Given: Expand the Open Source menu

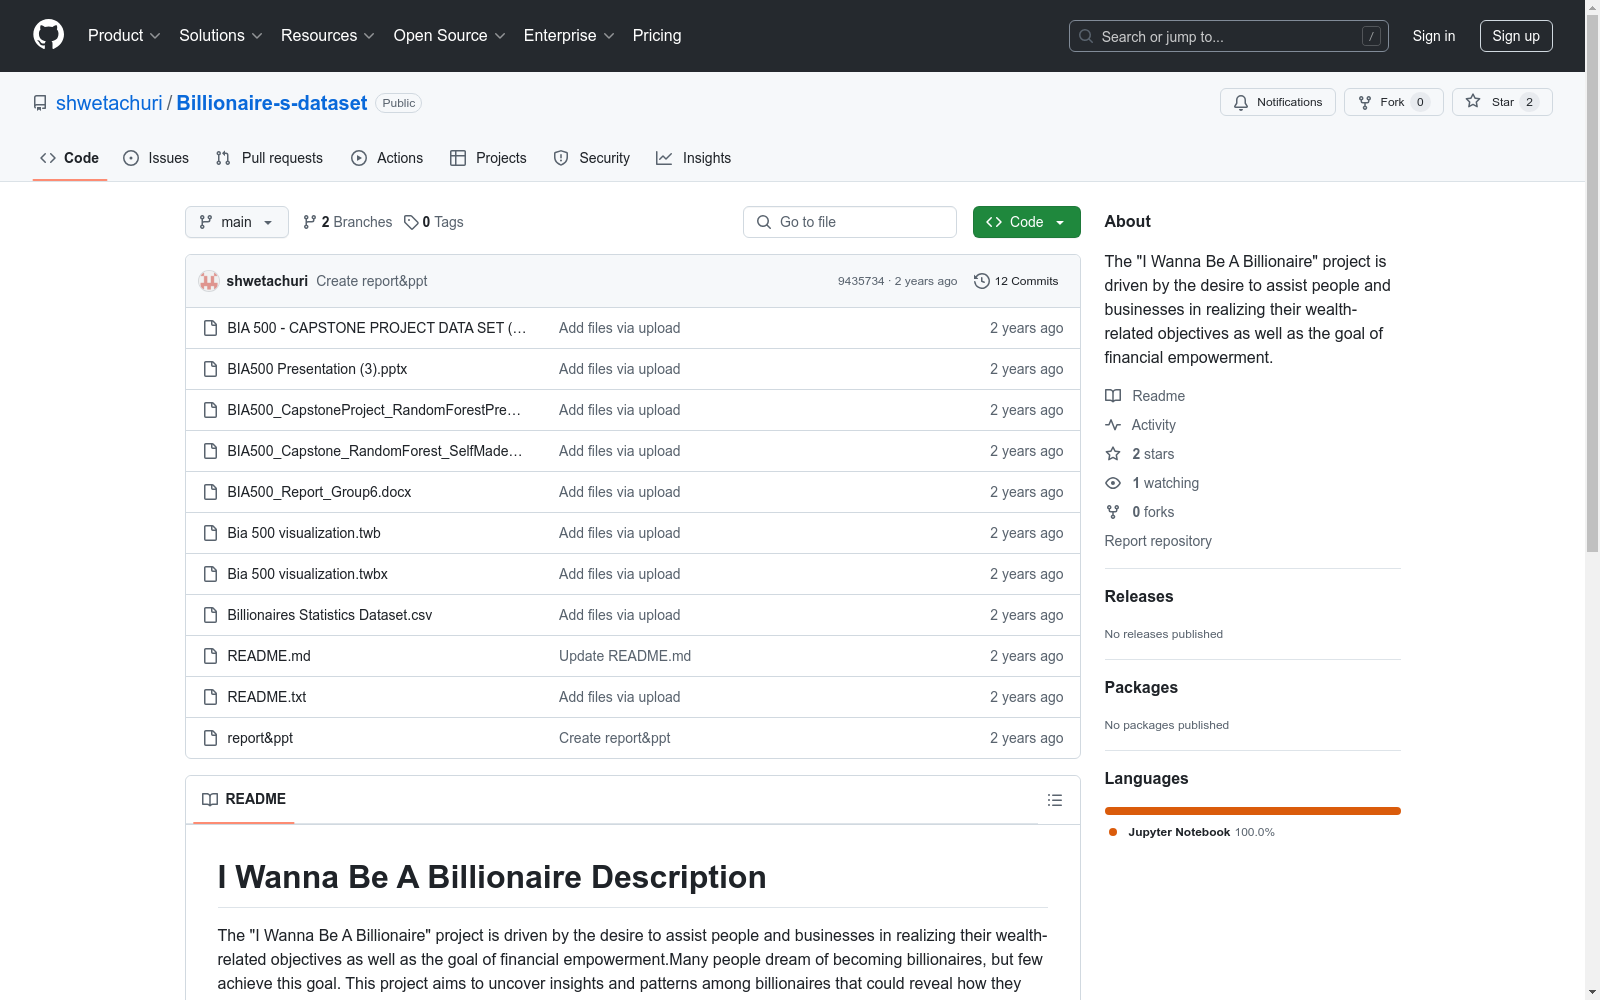Looking at the screenshot, I should 450,35.
